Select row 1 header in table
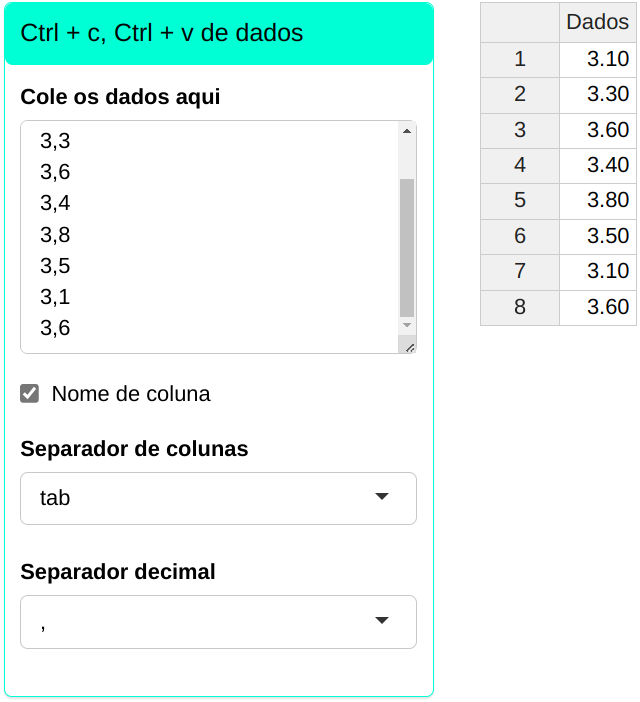Image resolution: width=640 pixels, height=702 pixels. (519, 59)
